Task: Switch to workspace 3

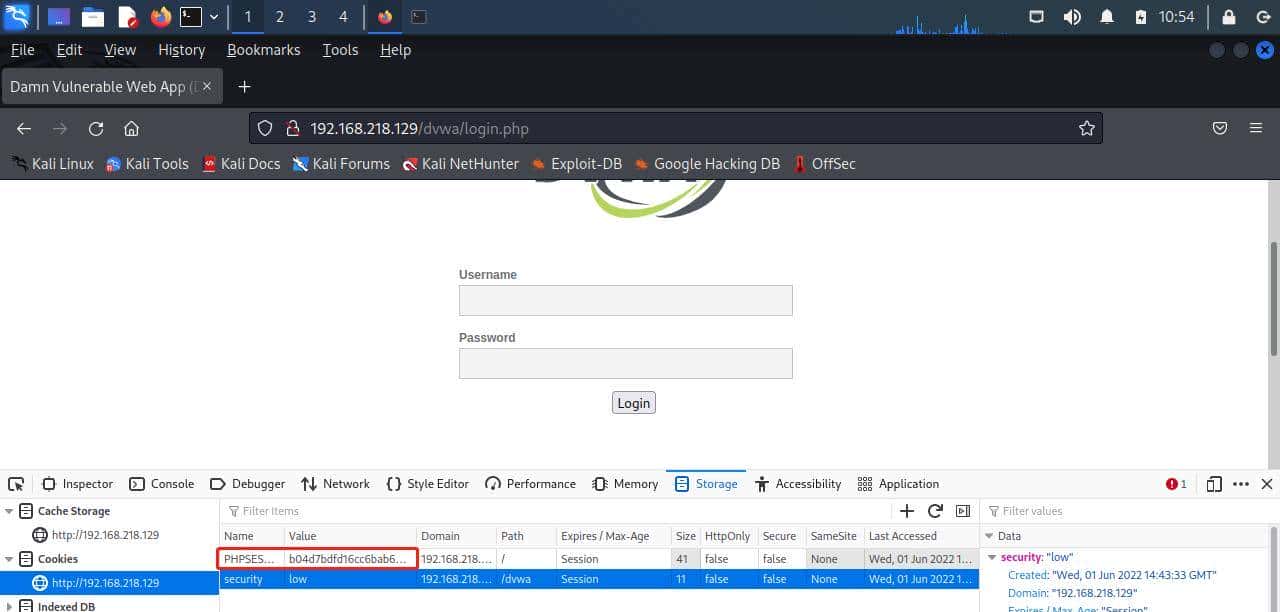Action: point(312,17)
